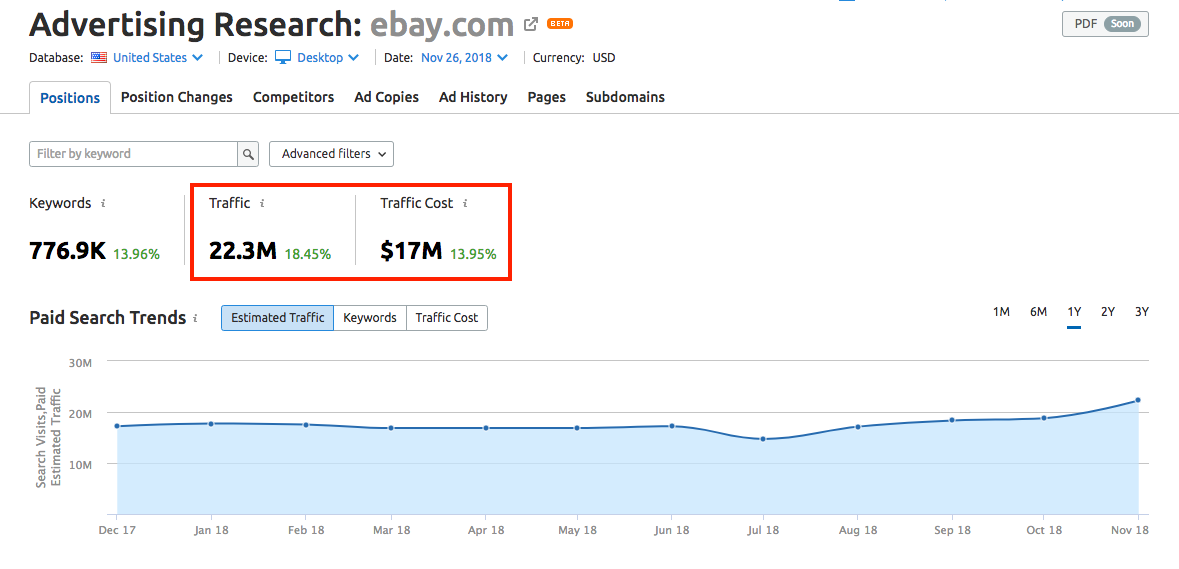Click the 13.96% keywords change percentage

point(136,254)
